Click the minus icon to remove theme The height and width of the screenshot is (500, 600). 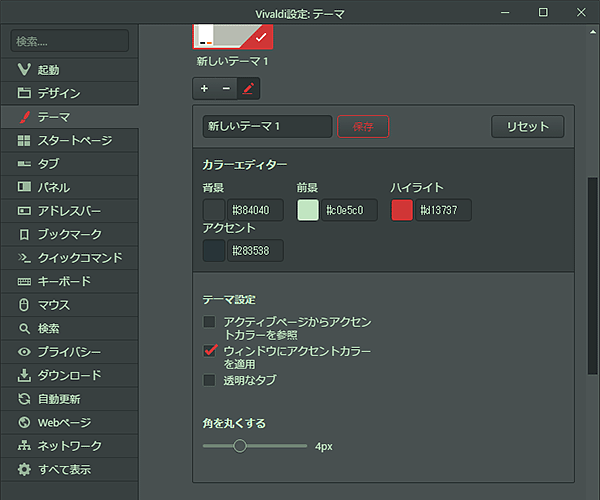point(226,88)
